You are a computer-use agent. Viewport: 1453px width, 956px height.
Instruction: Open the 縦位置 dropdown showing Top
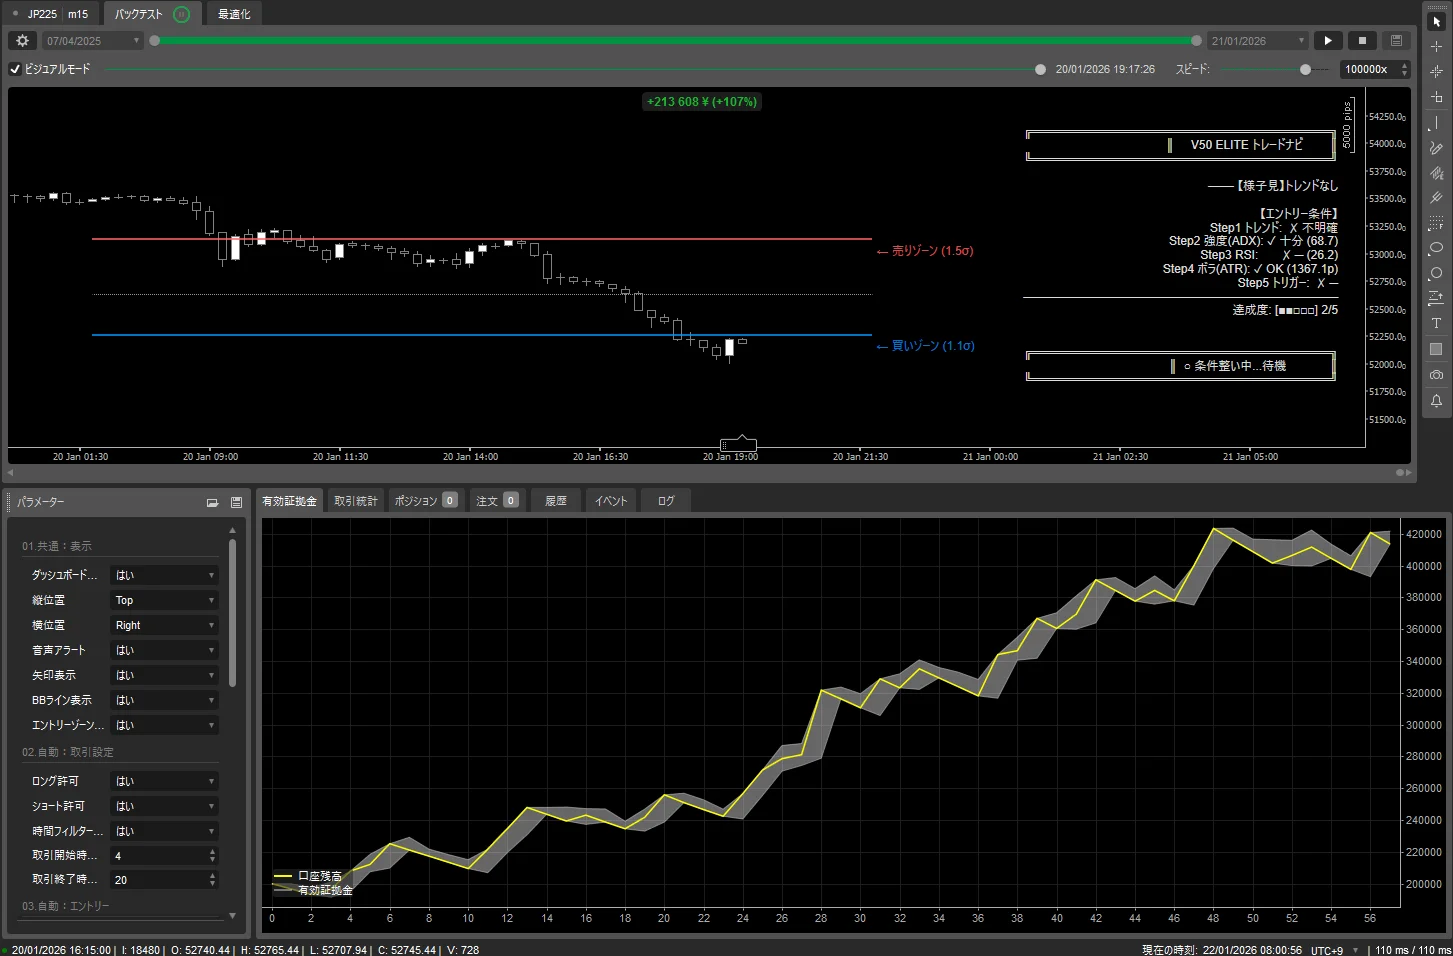(164, 600)
